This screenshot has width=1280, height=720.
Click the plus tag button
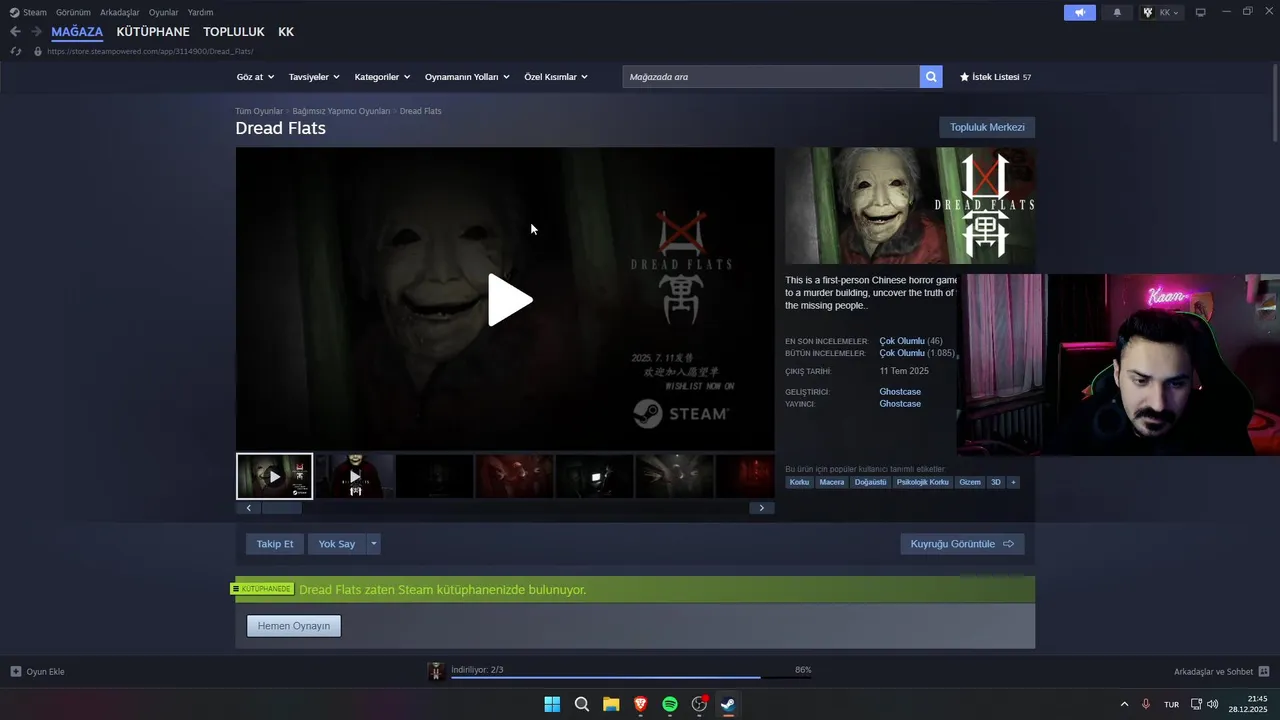click(x=1013, y=482)
